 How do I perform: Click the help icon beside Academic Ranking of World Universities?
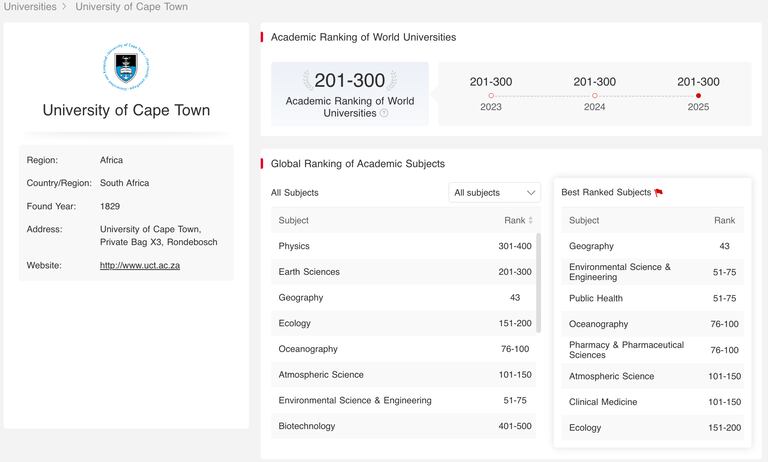(384, 113)
